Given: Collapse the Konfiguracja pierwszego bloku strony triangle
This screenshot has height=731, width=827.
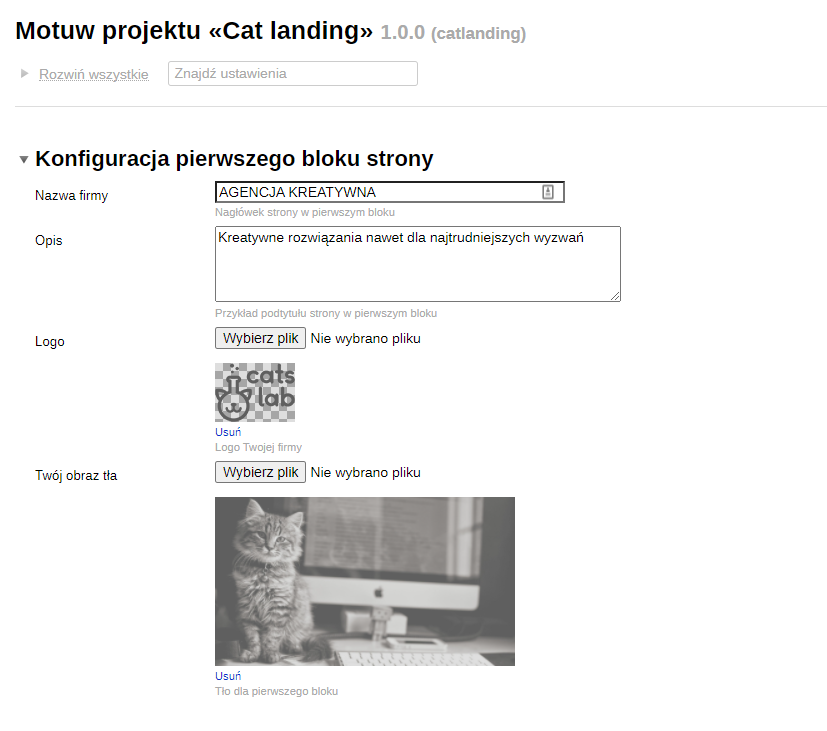Looking at the screenshot, I should [24, 159].
